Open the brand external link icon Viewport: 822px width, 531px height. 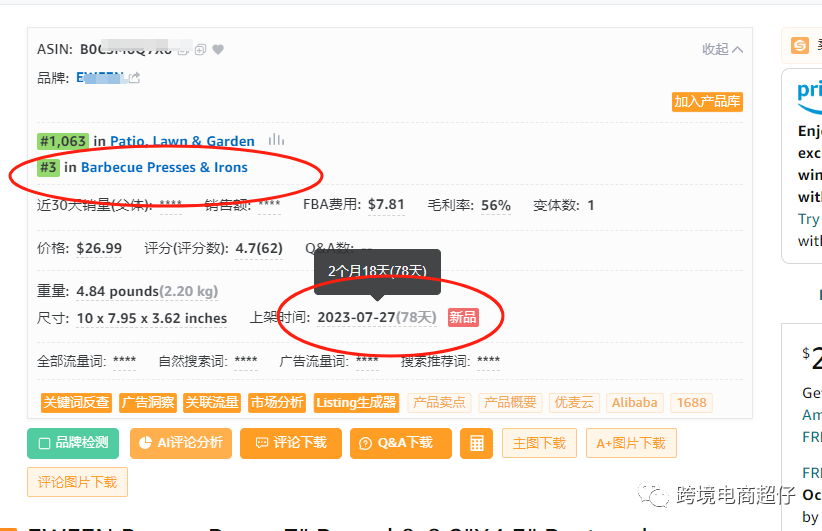click(x=135, y=78)
